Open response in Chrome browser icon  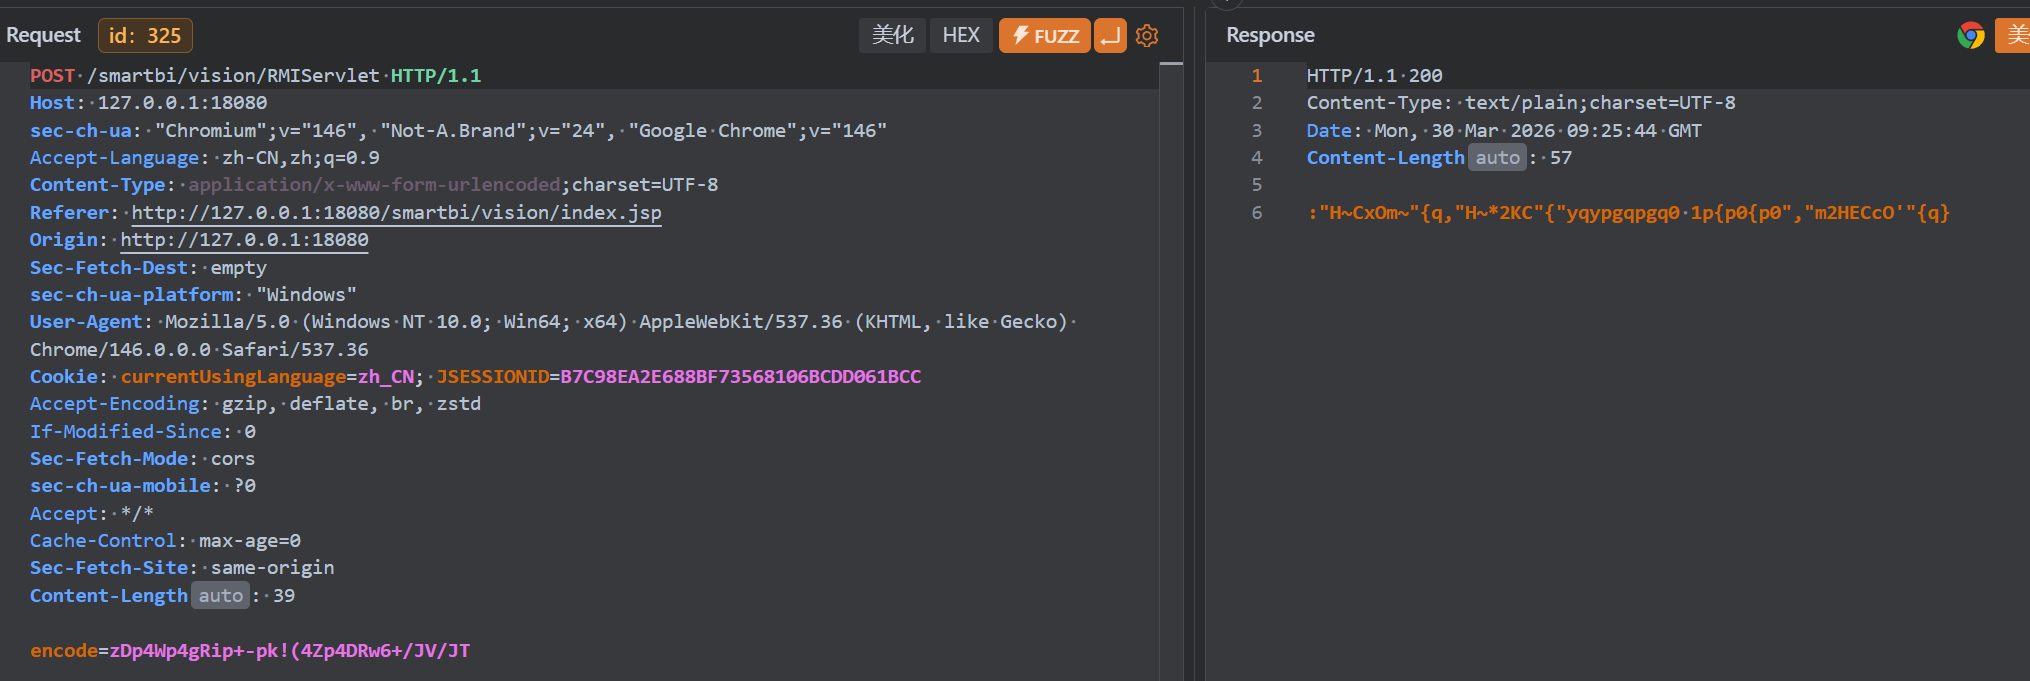(1970, 36)
